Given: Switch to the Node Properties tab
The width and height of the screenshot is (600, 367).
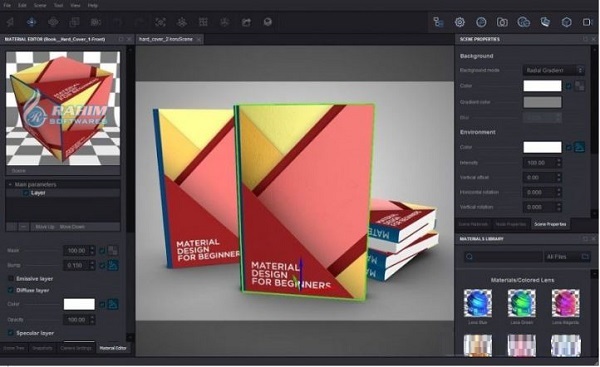Looking at the screenshot, I should pyautogui.click(x=511, y=224).
